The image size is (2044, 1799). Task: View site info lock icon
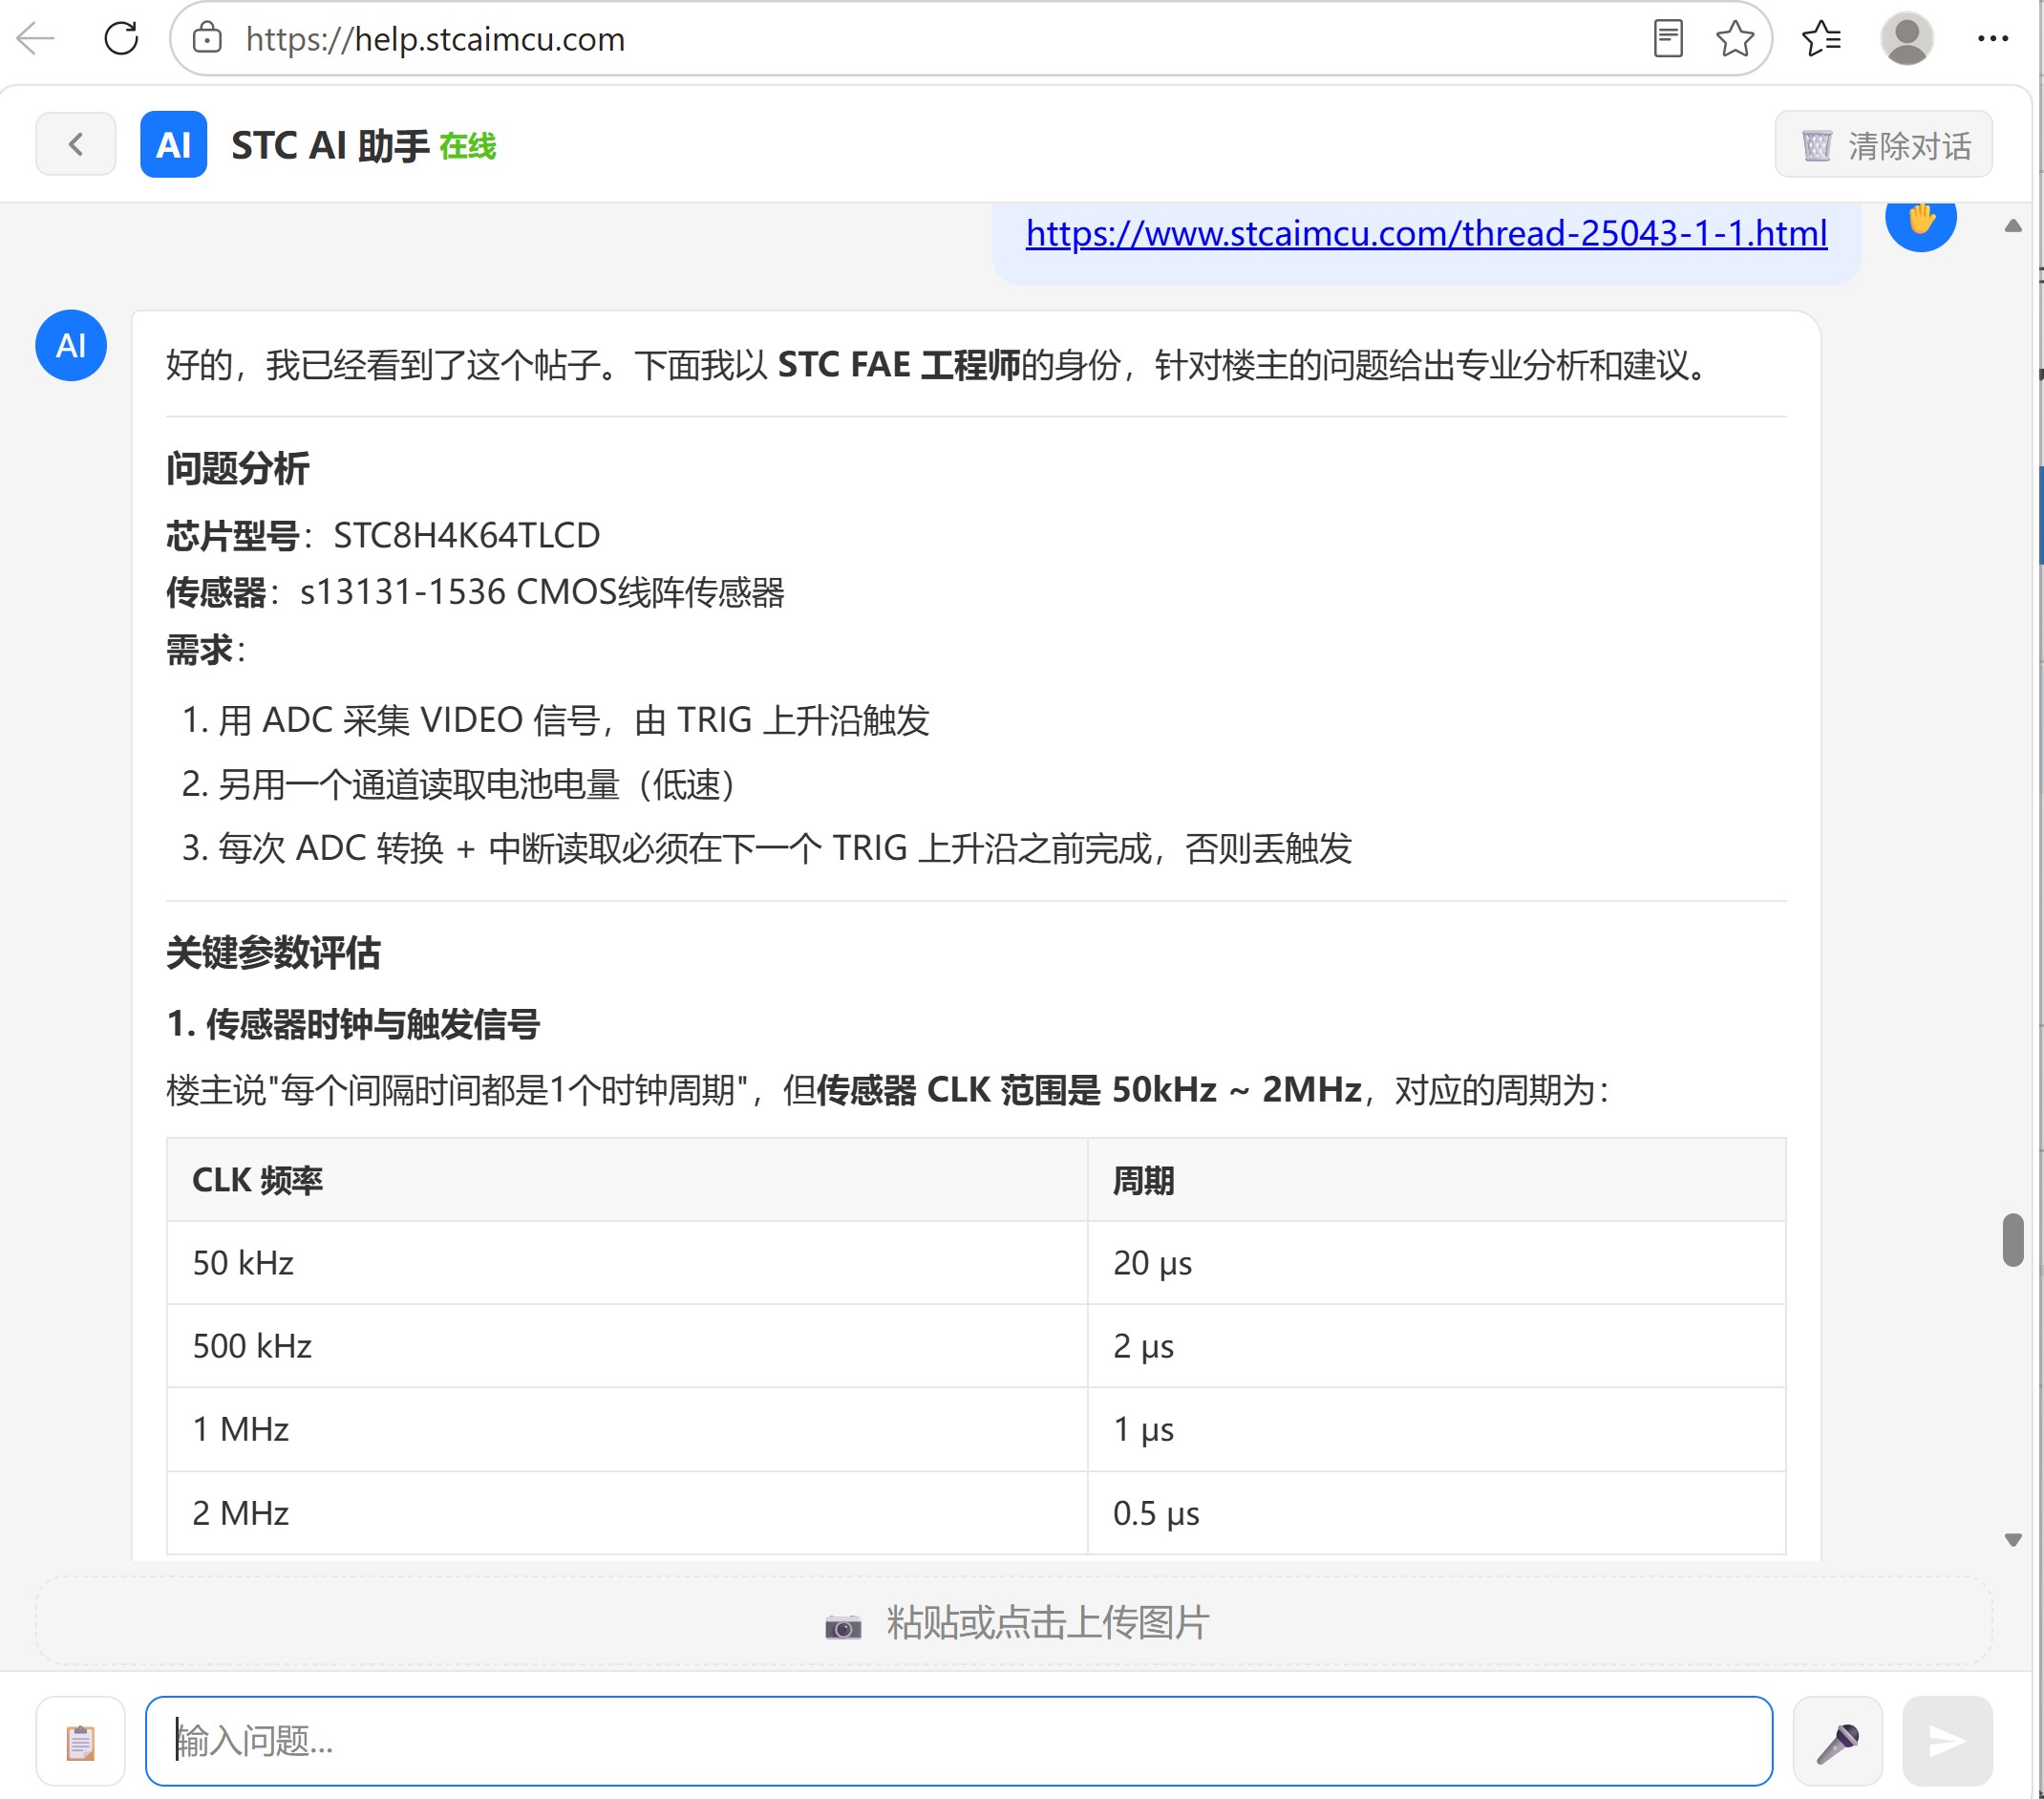pyautogui.click(x=207, y=39)
